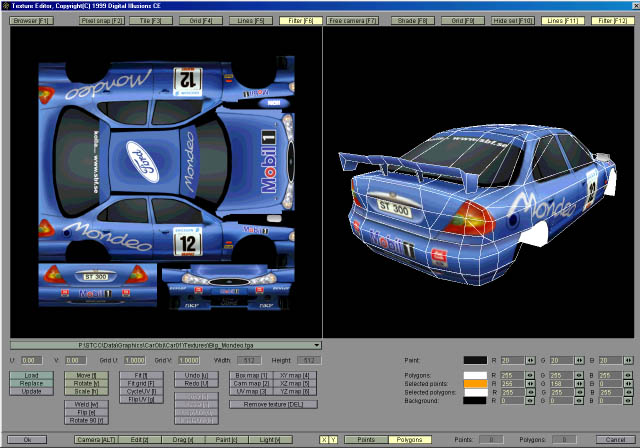The image size is (640, 448).
Task: Click the CycleUV button
Action: [x=141, y=392]
